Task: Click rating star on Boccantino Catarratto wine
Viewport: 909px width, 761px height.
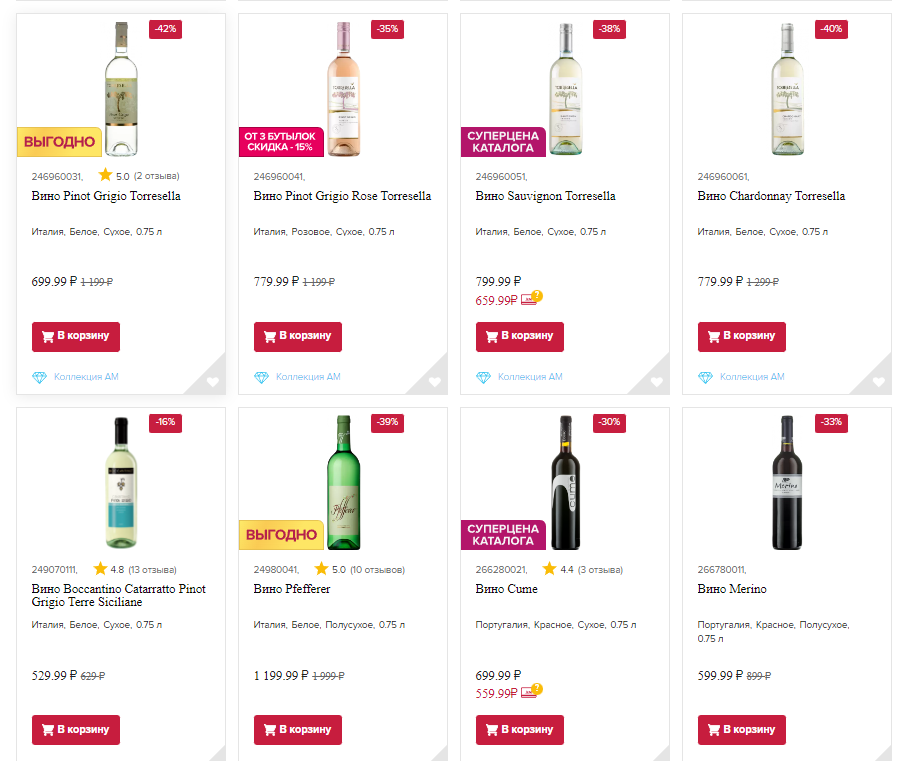Action: pos(101,569)
